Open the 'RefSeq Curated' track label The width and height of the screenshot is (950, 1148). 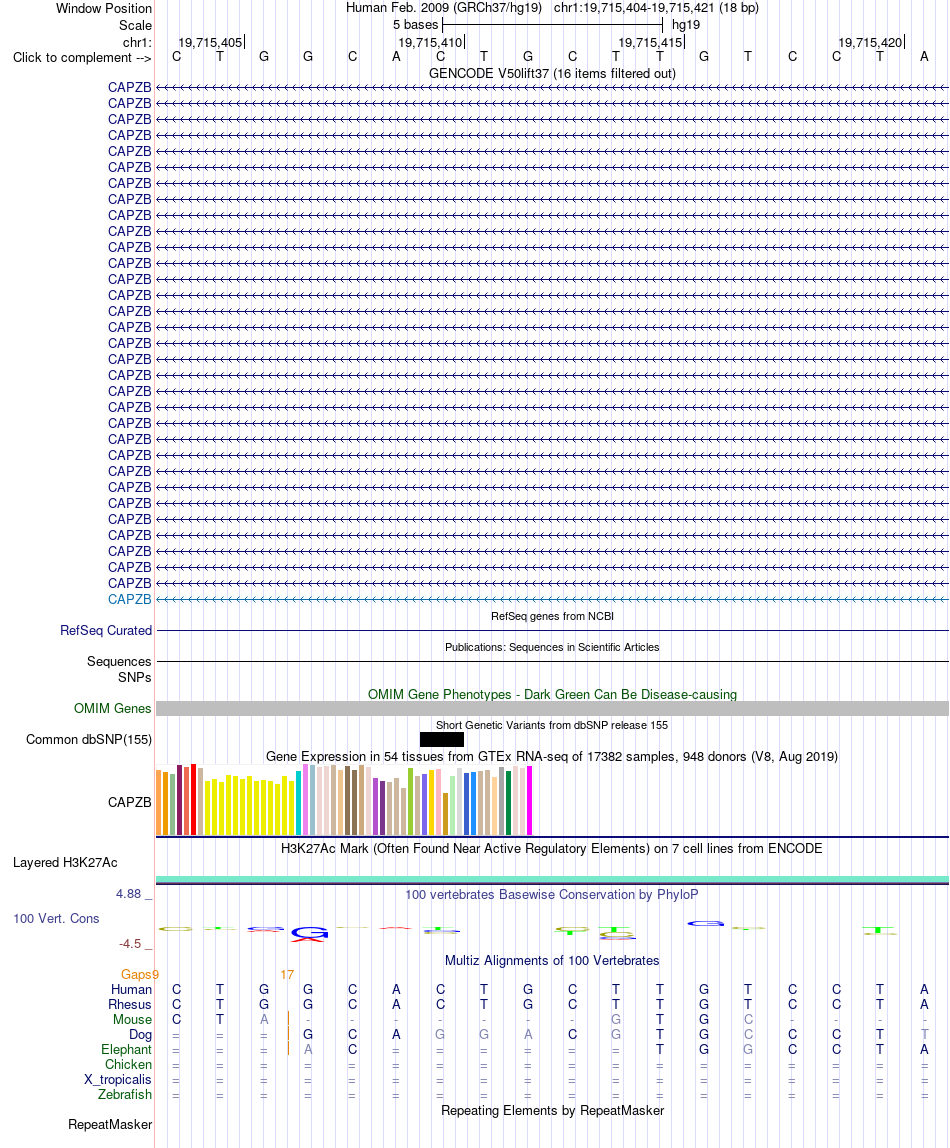(x=106, y=630)
